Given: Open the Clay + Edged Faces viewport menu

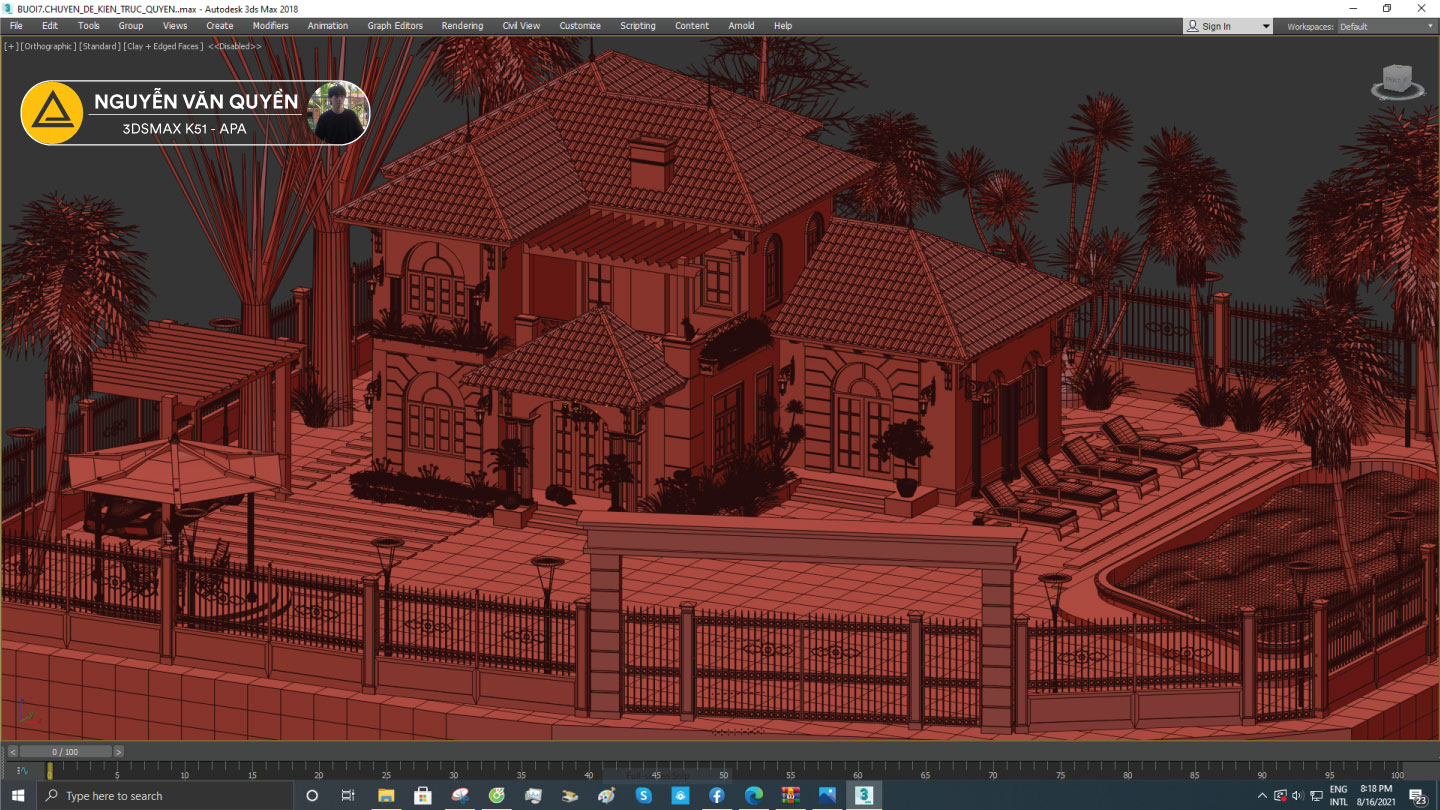Looking at the screenshot, I should 163,46.
